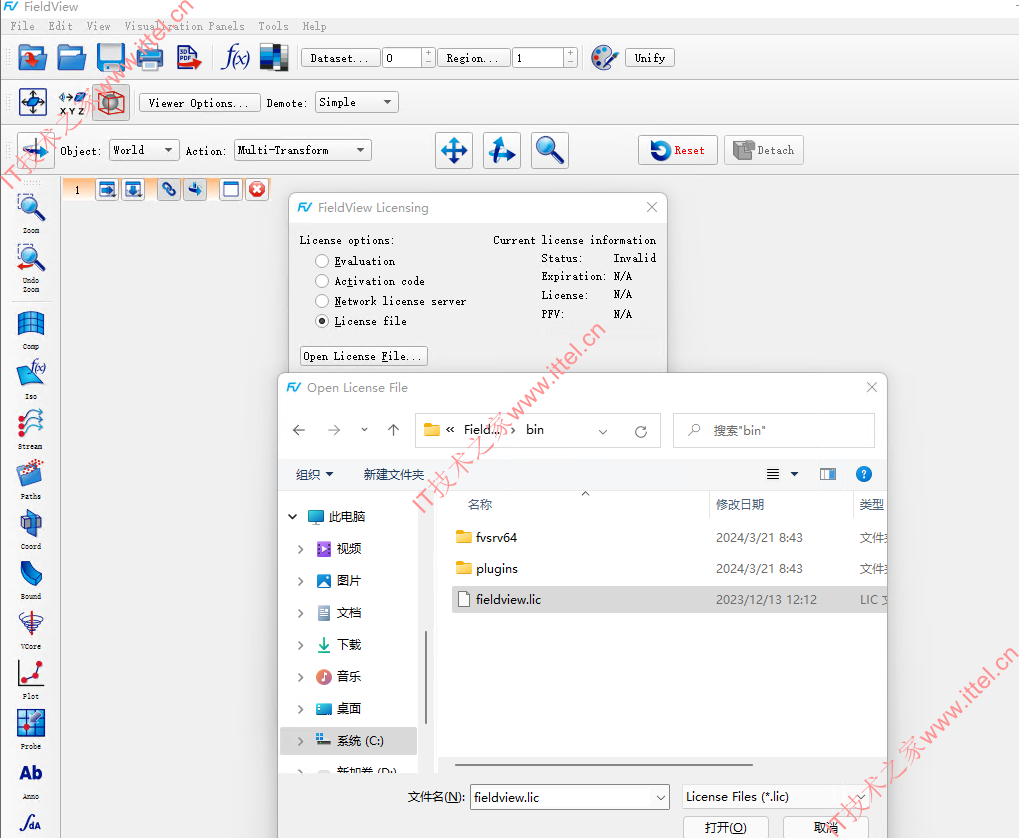Click the magnifier zoom icon in transform toolbar
Viewport: 1019px width, 838px height.
549,150
